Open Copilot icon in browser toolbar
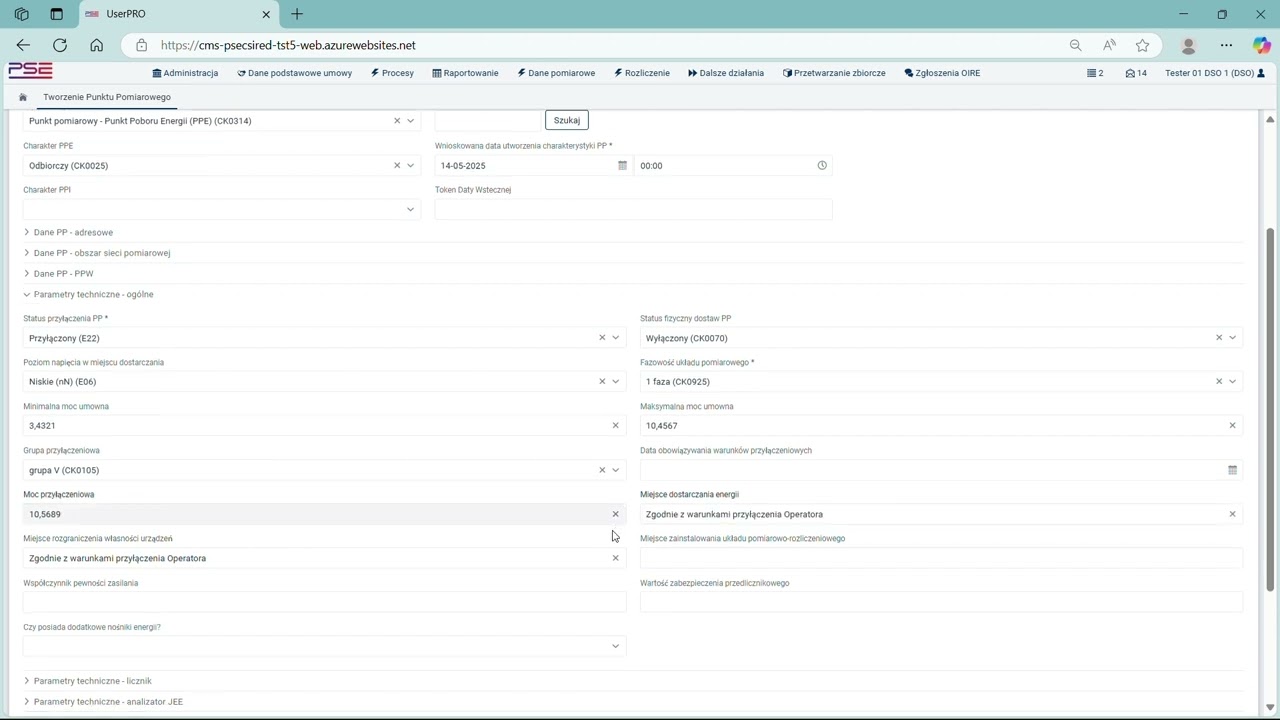The width and height of the screenshot is (1280, 720). 1261,45
